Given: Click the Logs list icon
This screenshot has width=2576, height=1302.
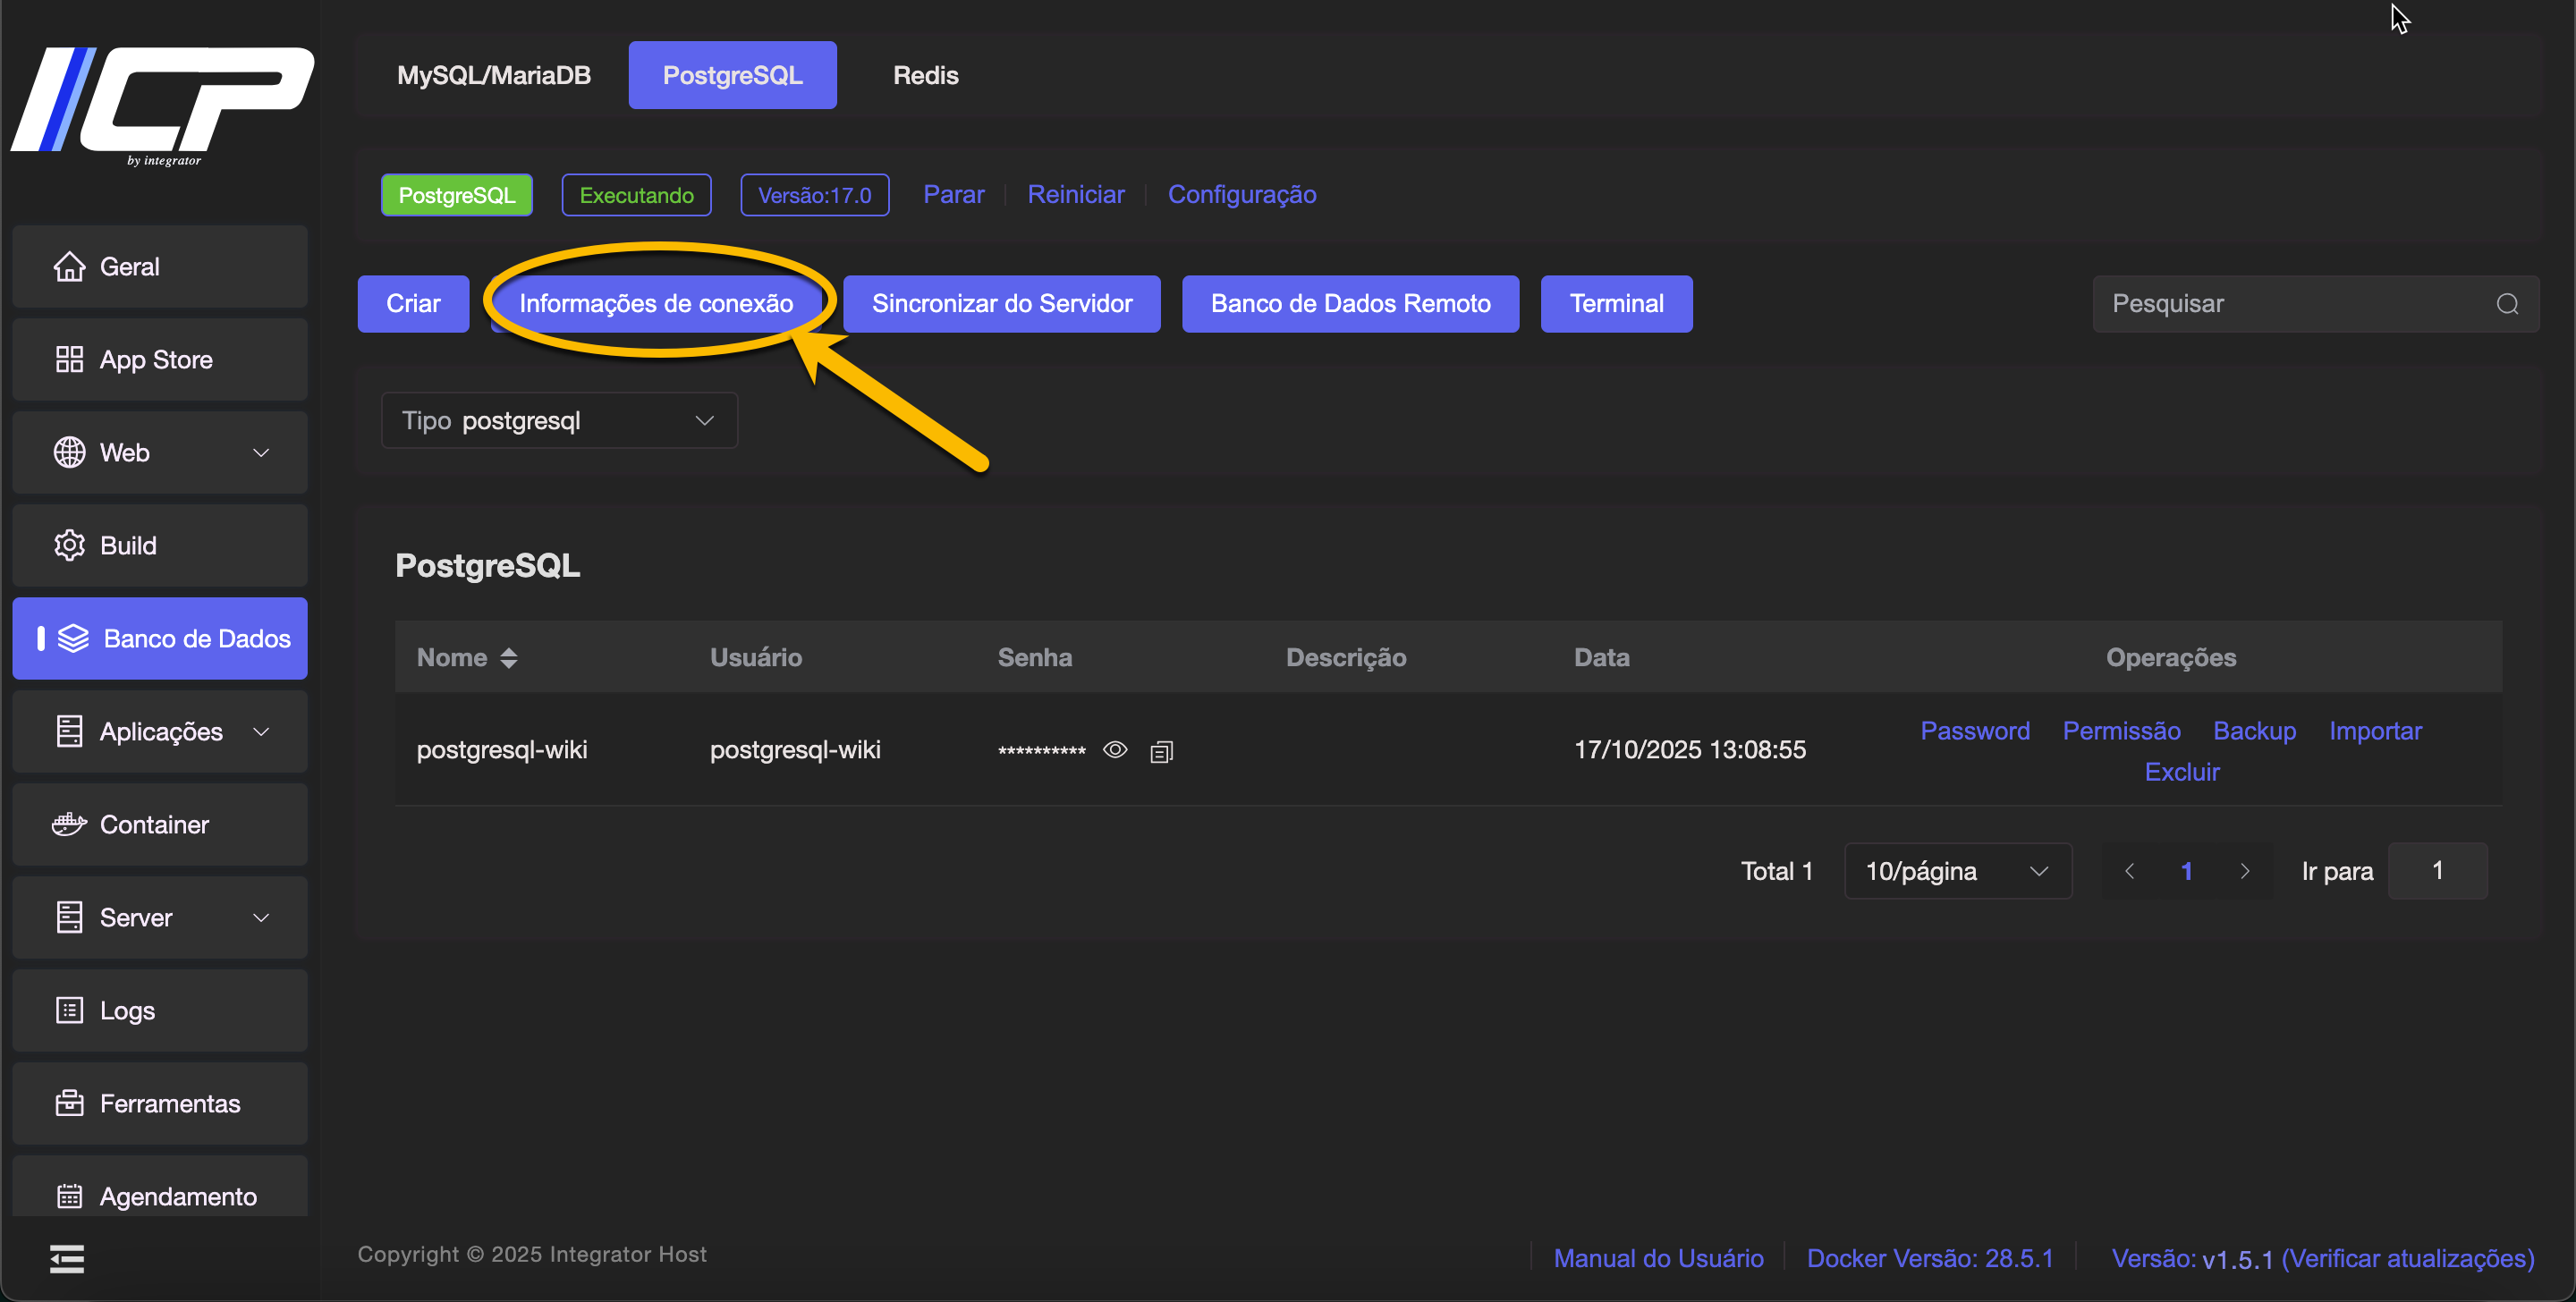Looking at the screenshot, I should pos(69,1011).
